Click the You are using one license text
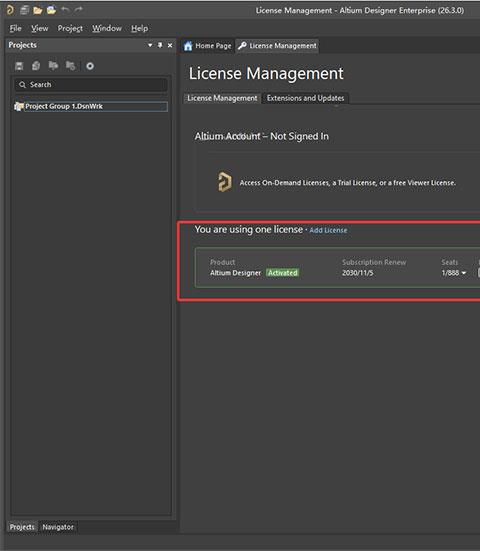 click(249, 229)
